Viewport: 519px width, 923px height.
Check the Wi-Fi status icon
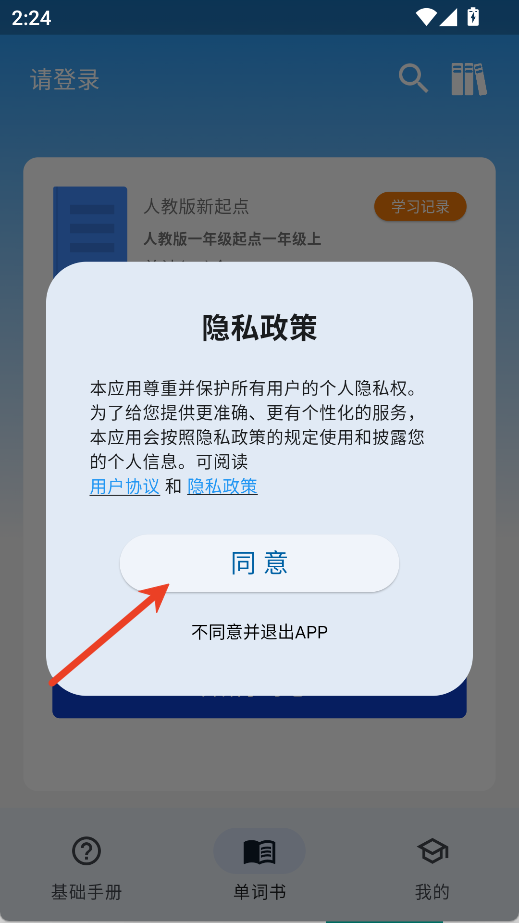[x=425, y=17]
